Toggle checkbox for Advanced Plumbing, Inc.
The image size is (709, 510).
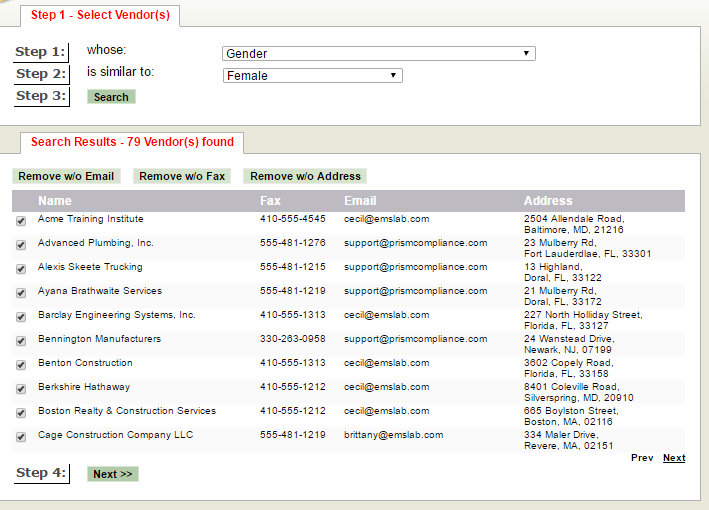[21, 245]
